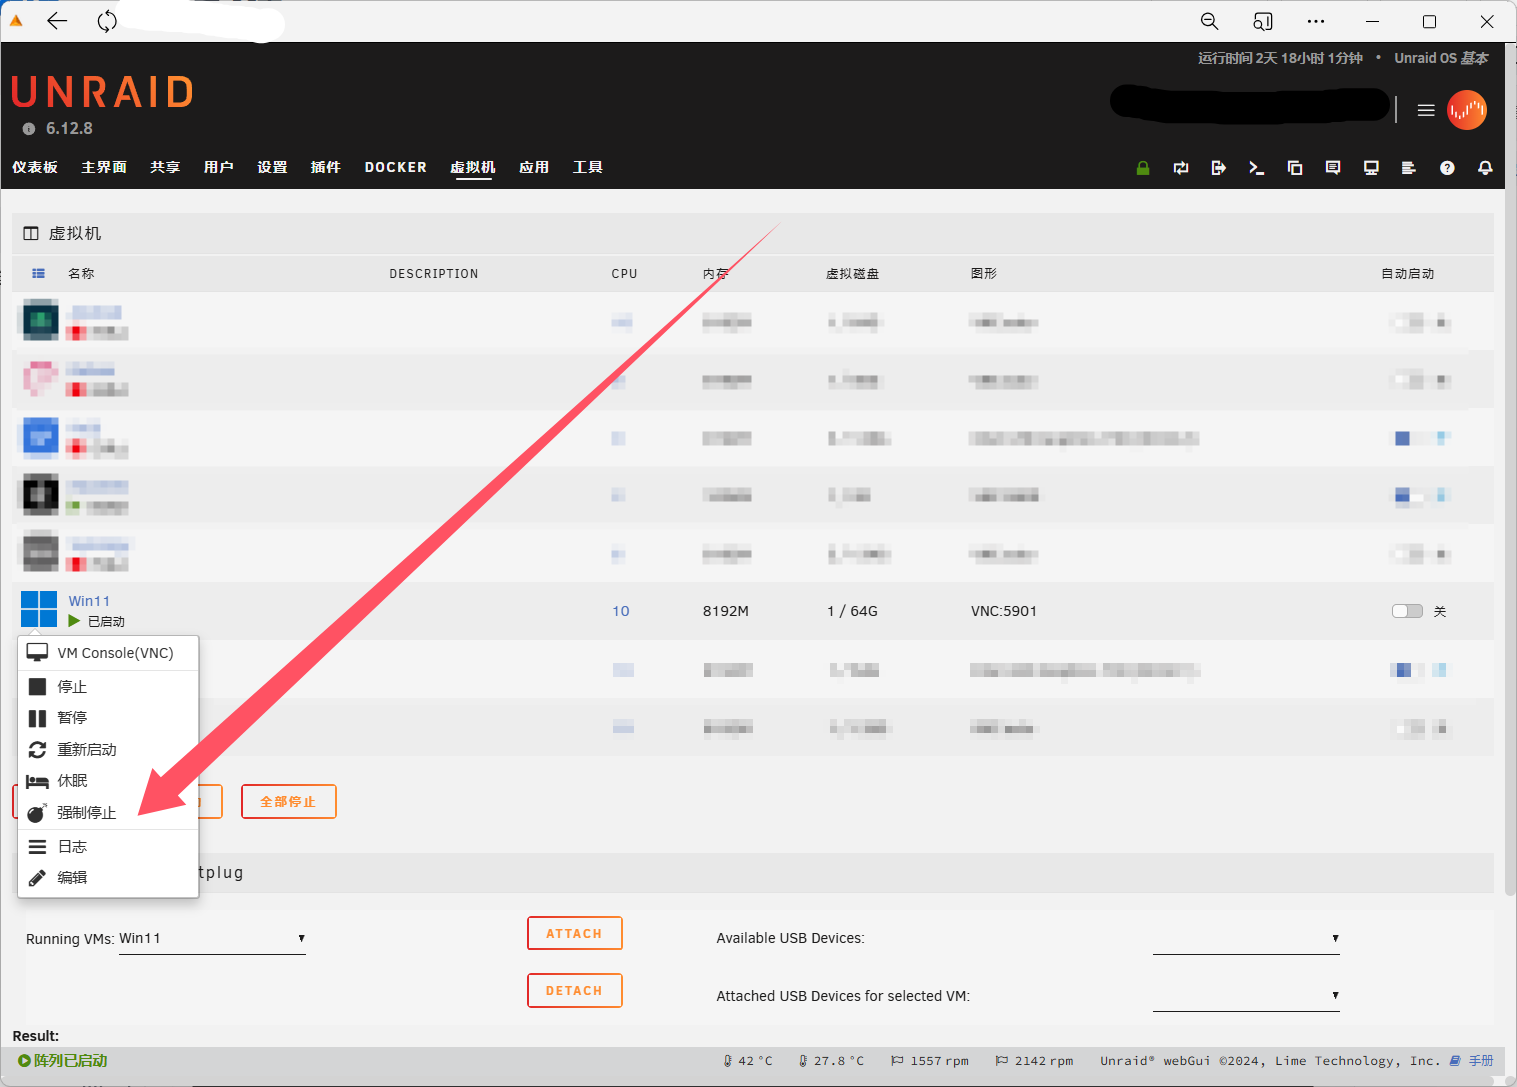Click the logout icon in the header
The height and width of the screenshot is (1087, 1517).
pos(1218,168)
